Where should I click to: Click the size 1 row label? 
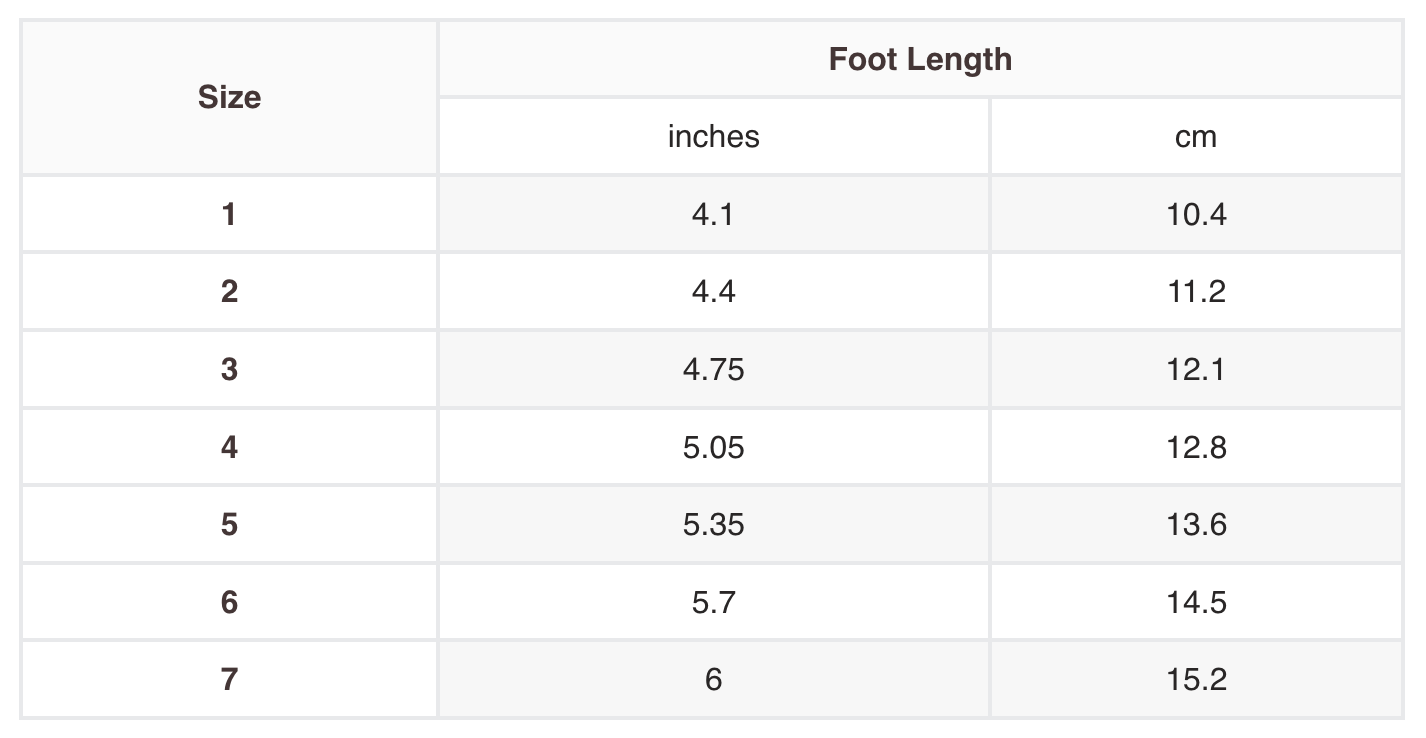[x=229, y=214]
